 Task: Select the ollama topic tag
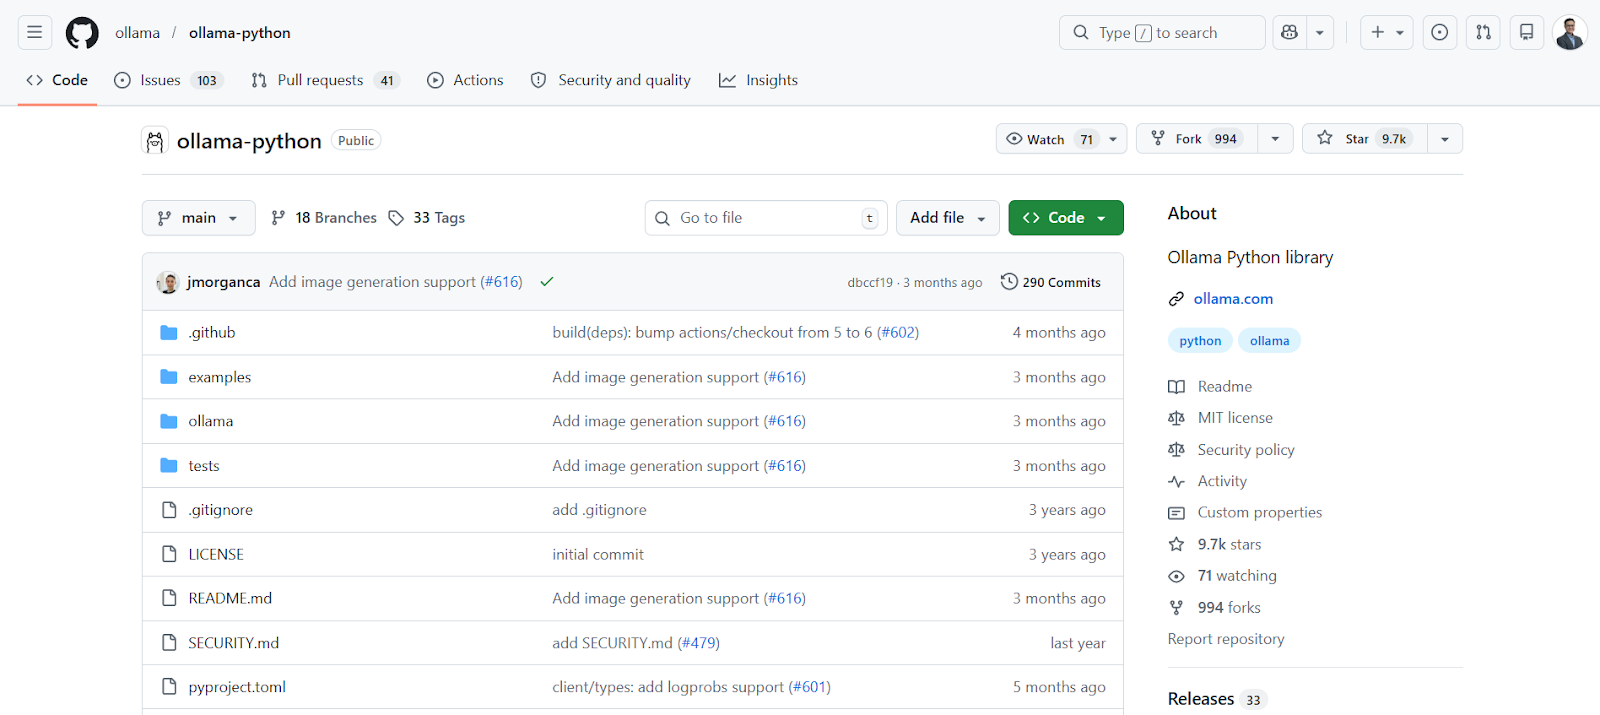tap(1270, 341)
